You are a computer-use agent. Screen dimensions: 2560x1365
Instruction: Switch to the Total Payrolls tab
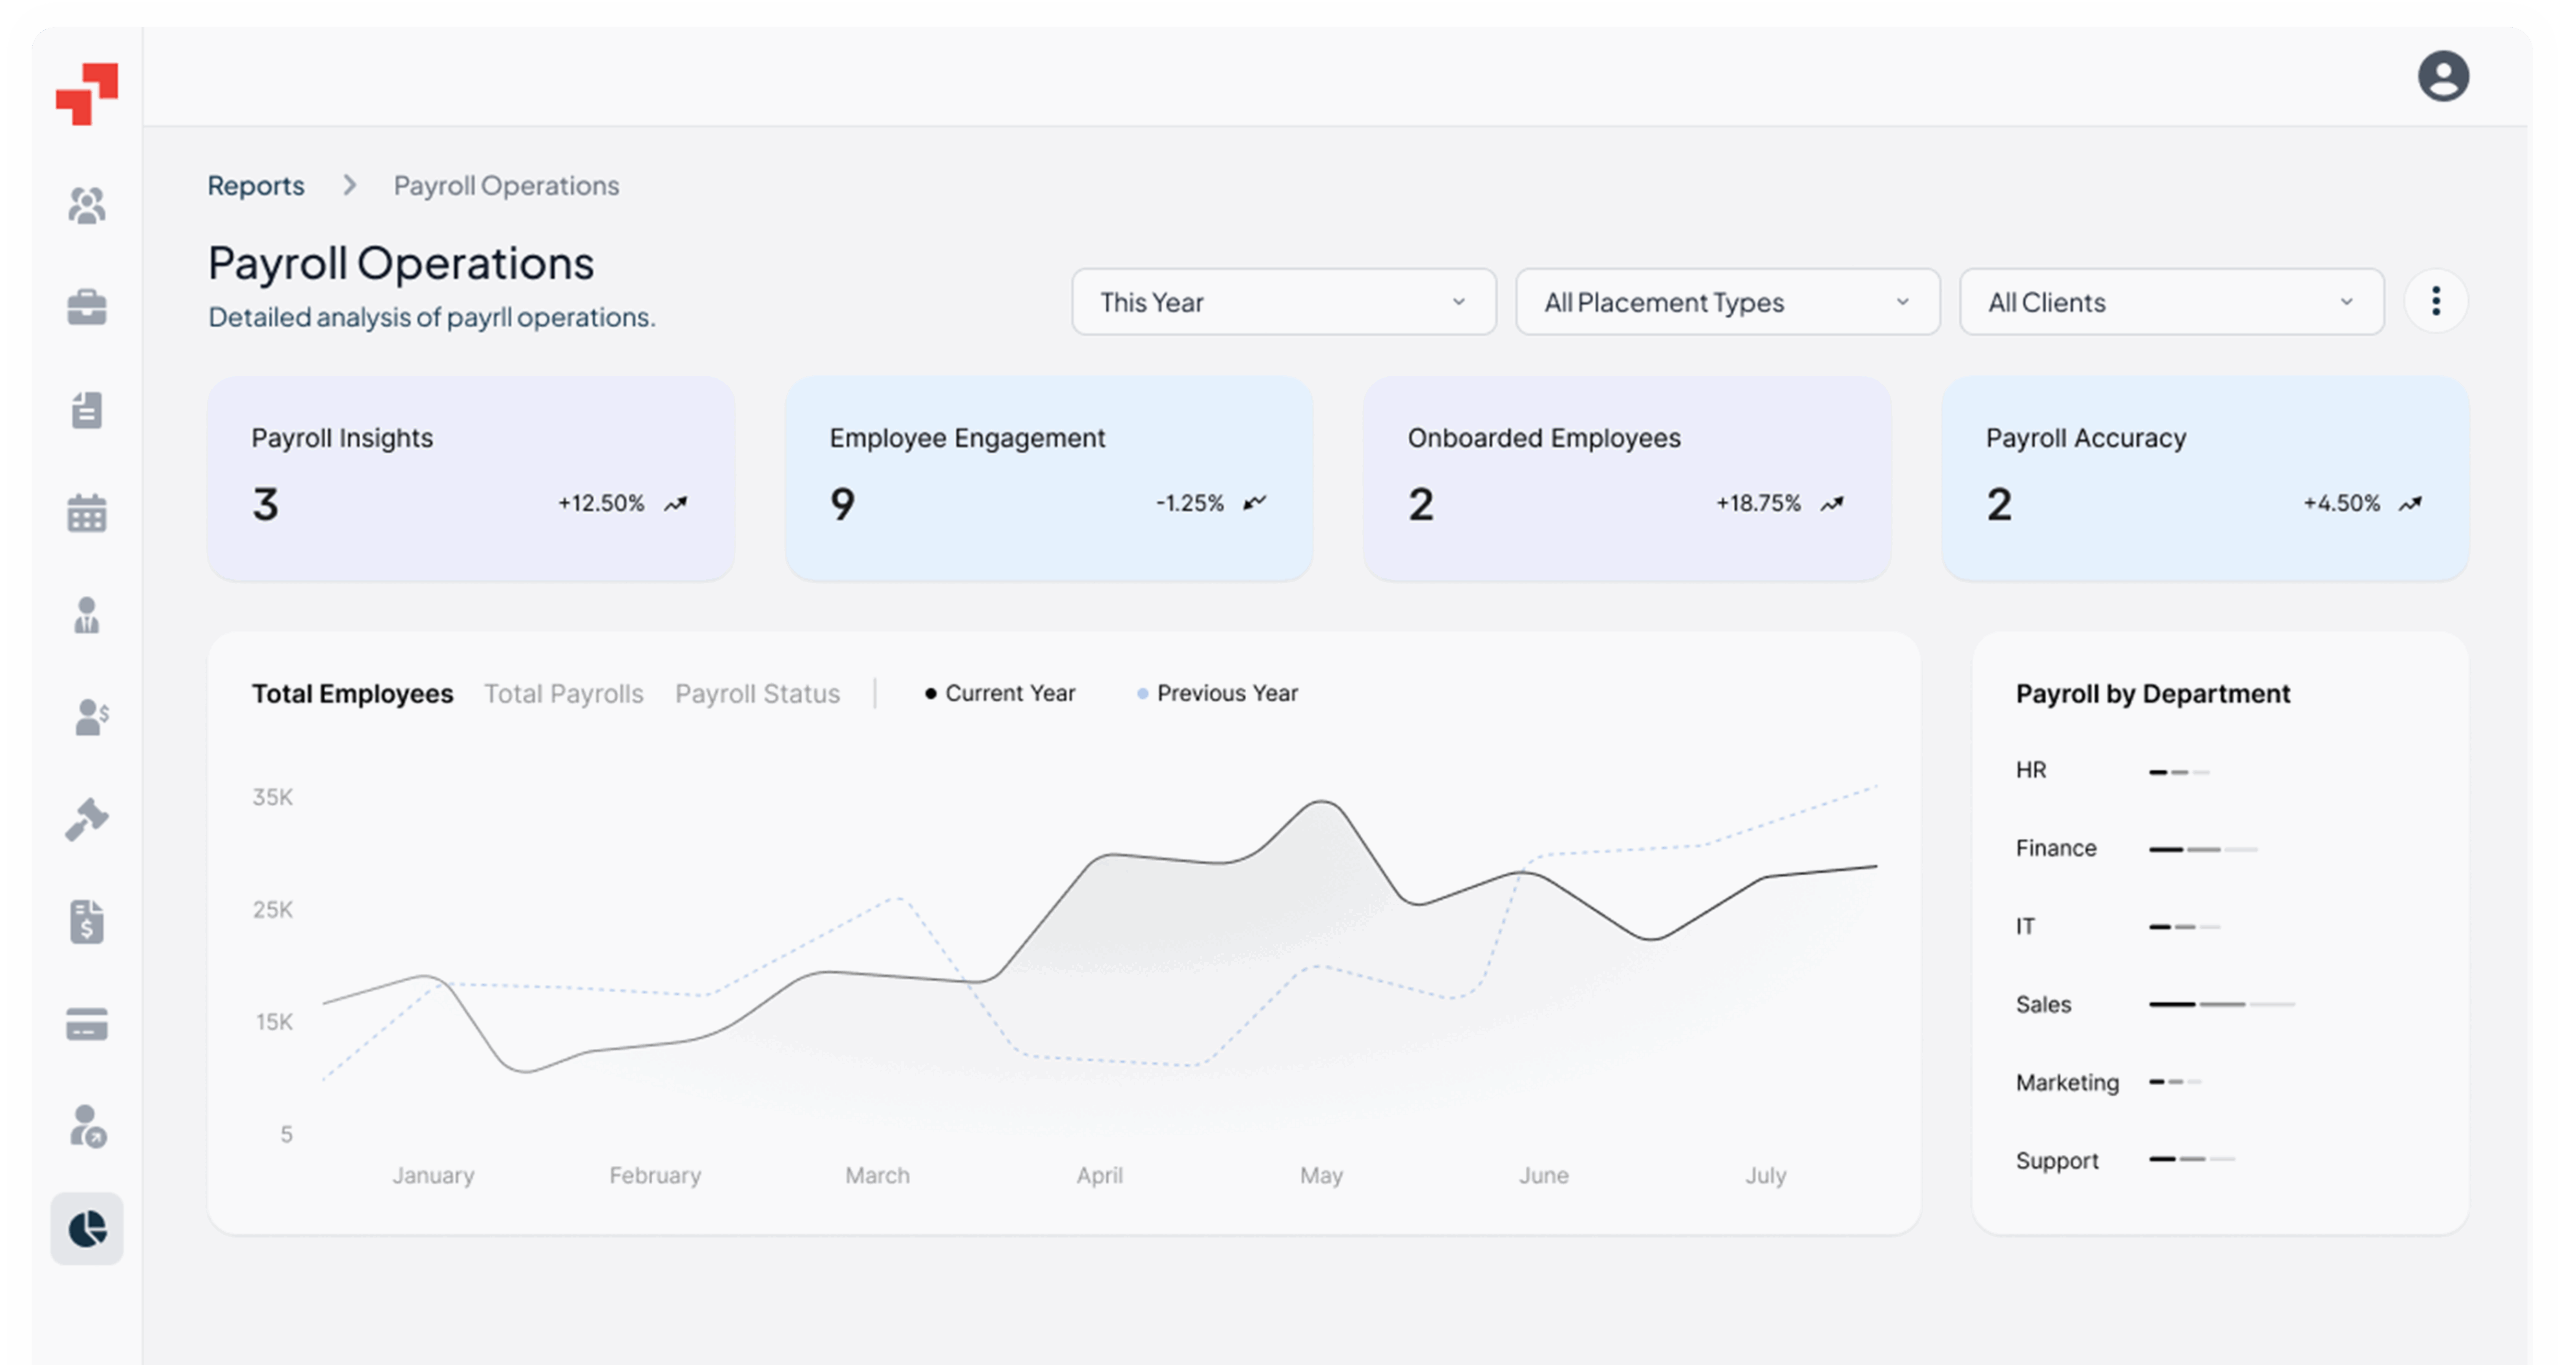pyautogui.click(x=564, y=693)
